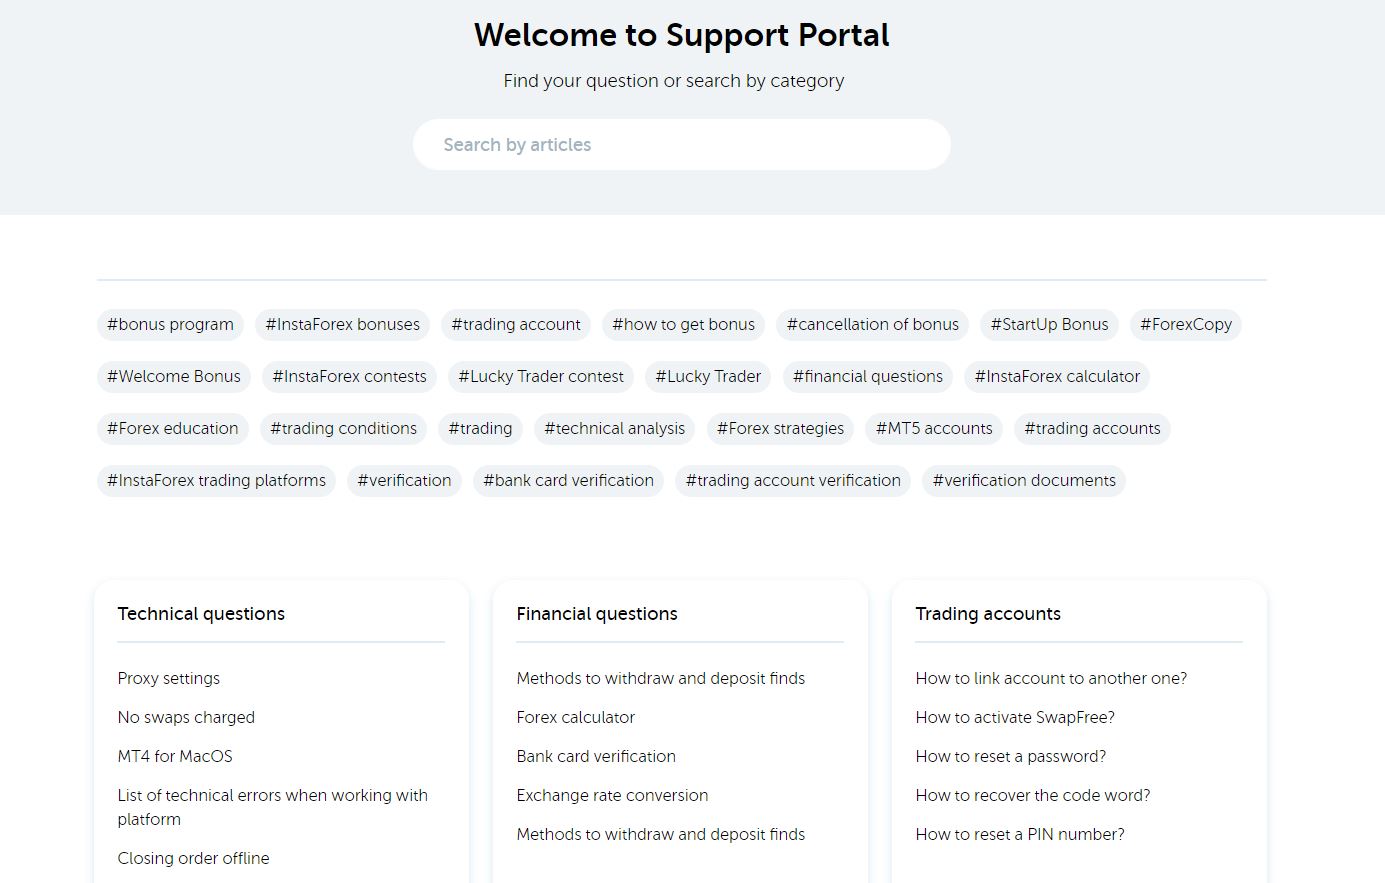Open the MT4 for MacOS article
1385x883 pixels.
(175, 756)
